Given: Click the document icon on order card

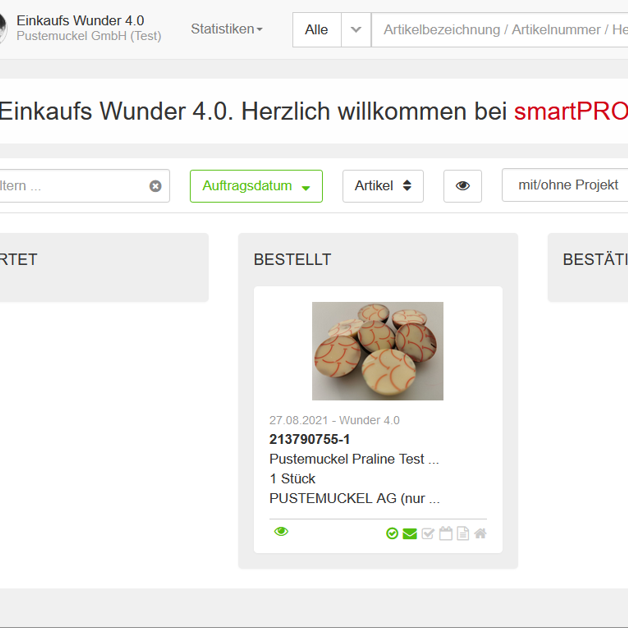Looking at the screenshot, I should tap(463, 533).
